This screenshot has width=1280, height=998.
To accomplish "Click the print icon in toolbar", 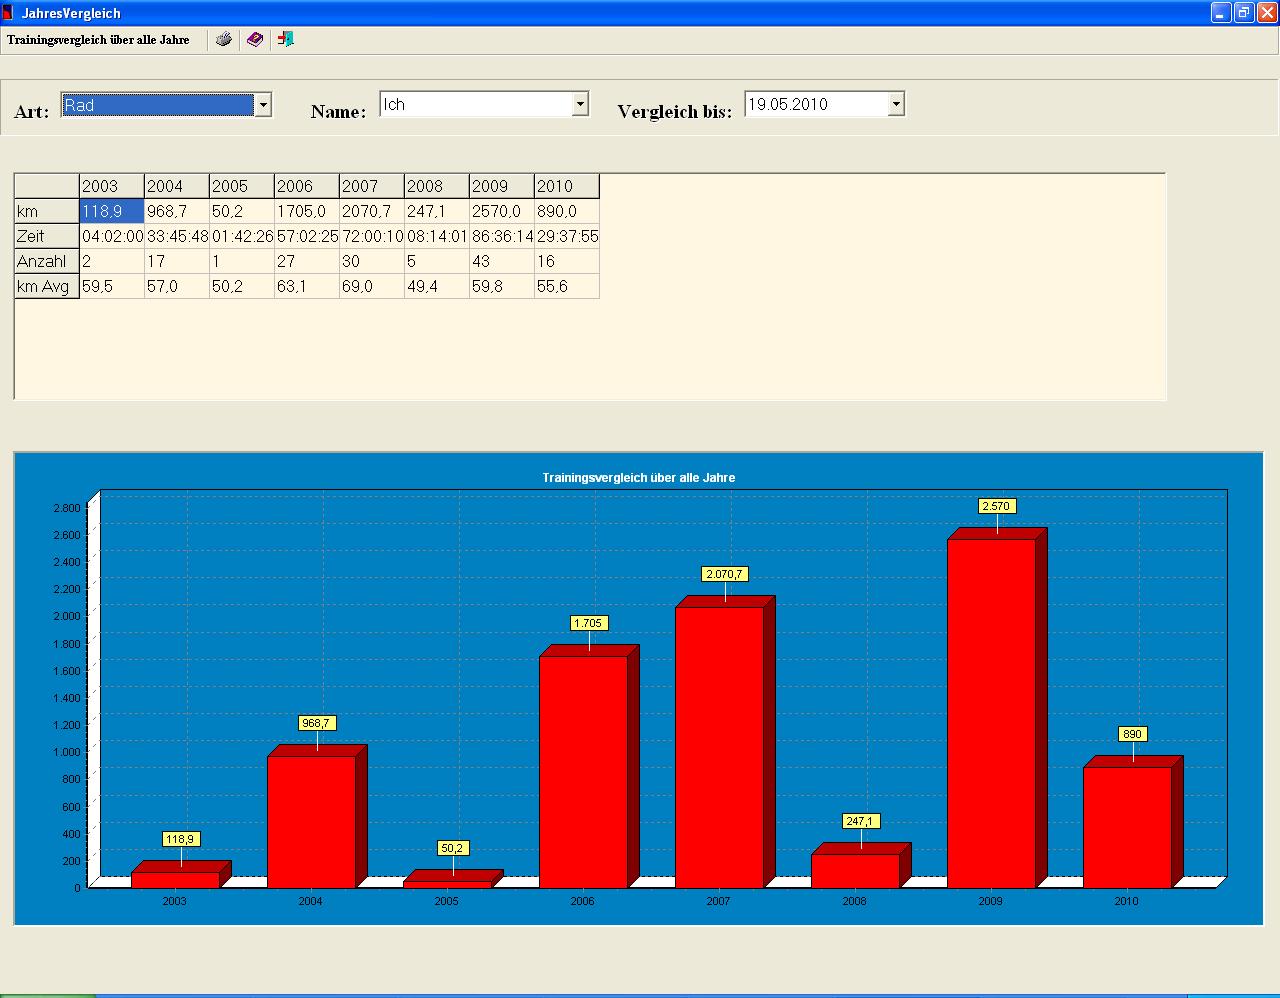I will pyautogui.click(x=224, y=39).
